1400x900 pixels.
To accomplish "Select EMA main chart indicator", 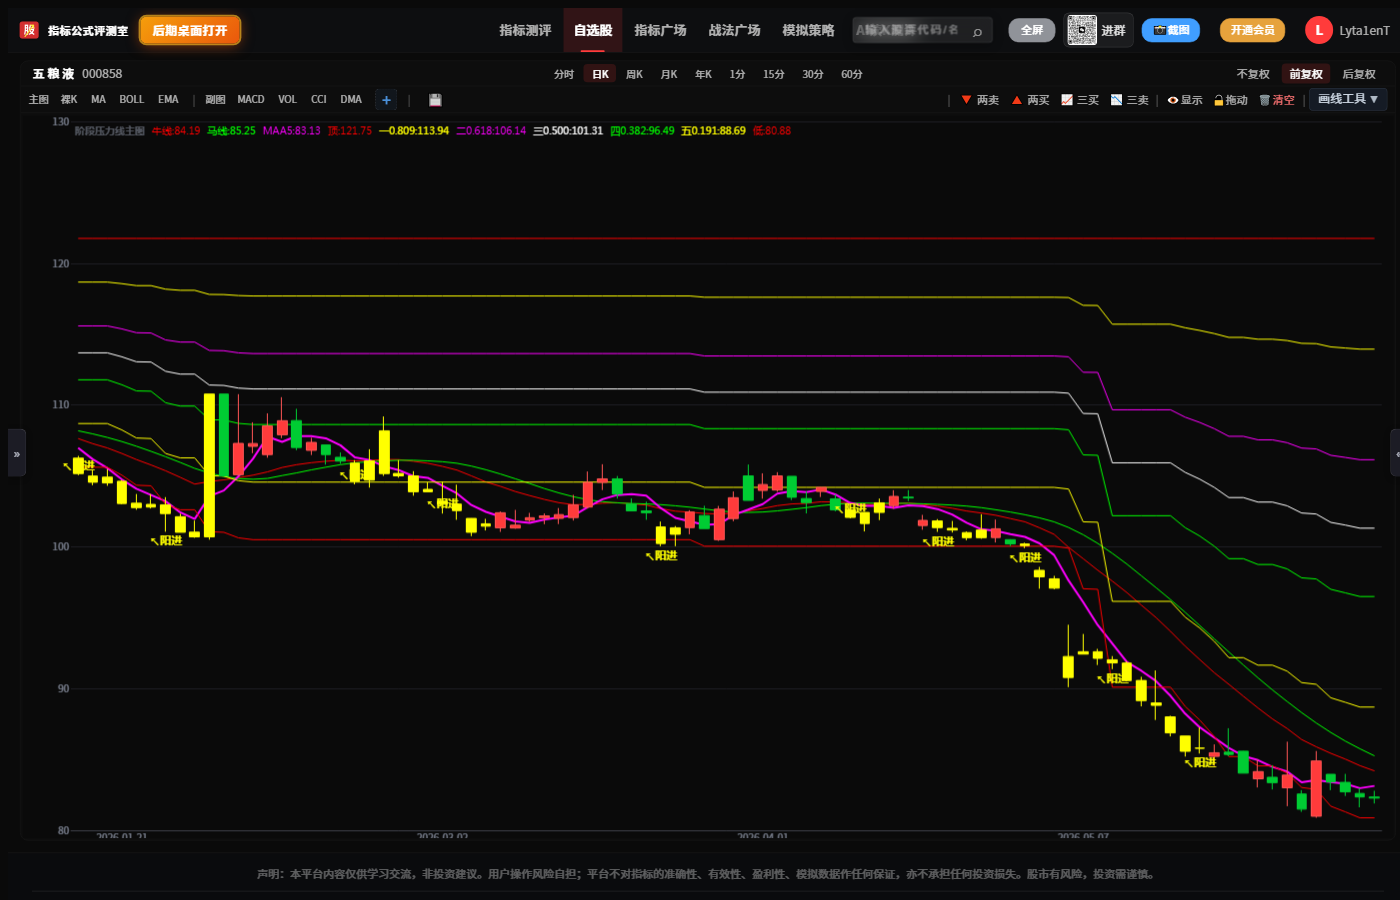I will 168,100.
